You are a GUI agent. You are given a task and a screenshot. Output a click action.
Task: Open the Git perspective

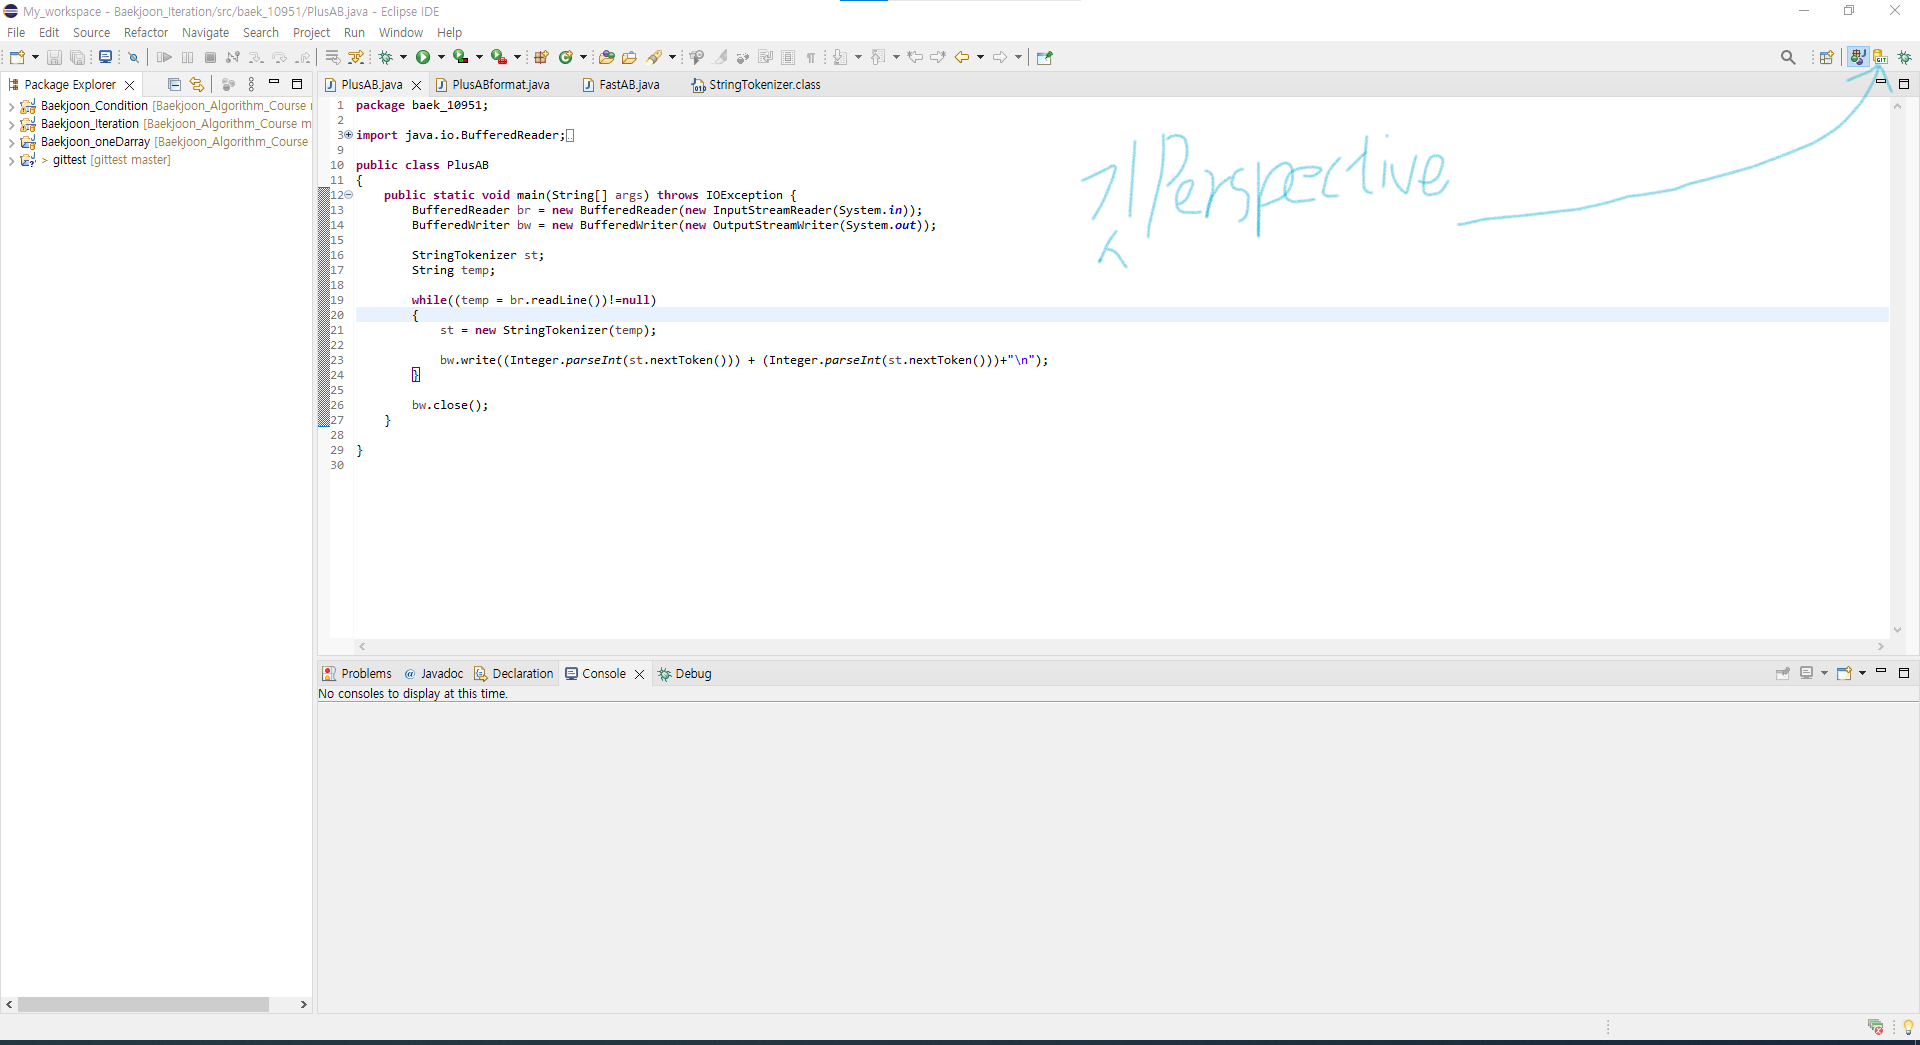1881,57
